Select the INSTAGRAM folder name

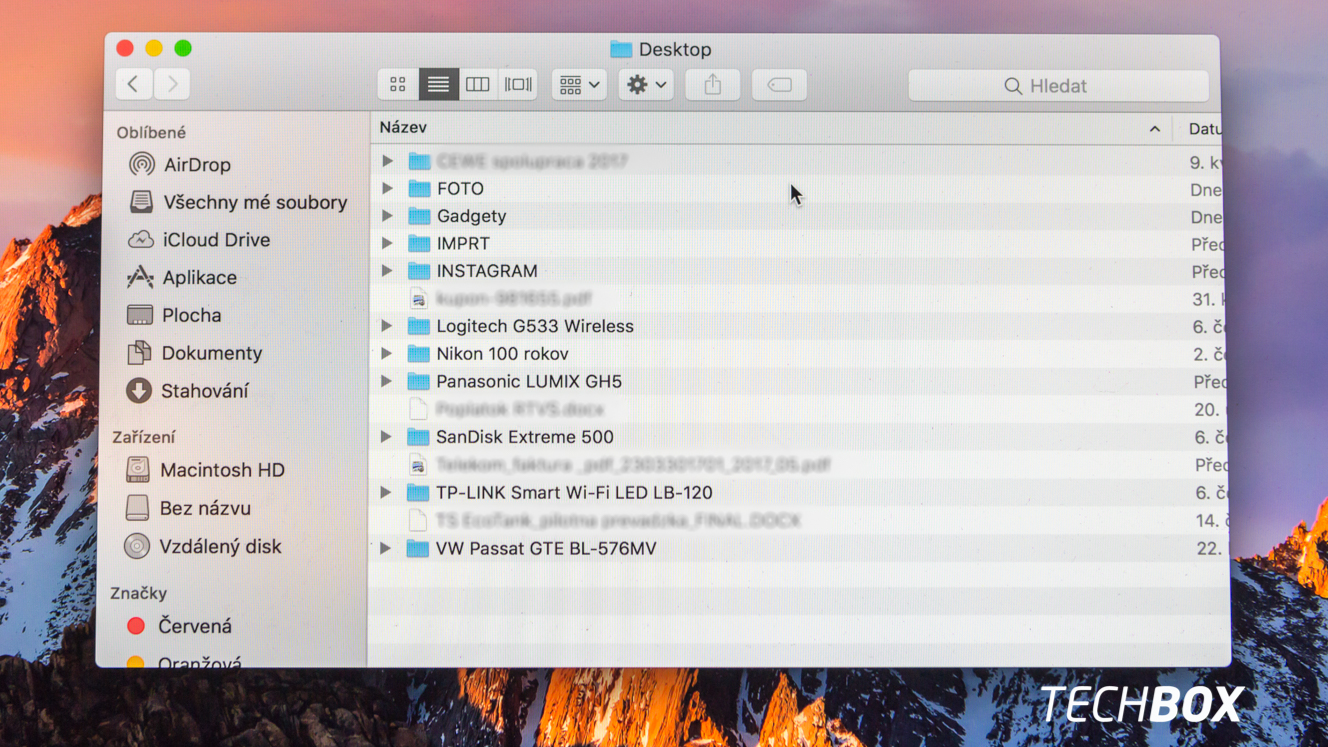(x=487, y=271)
